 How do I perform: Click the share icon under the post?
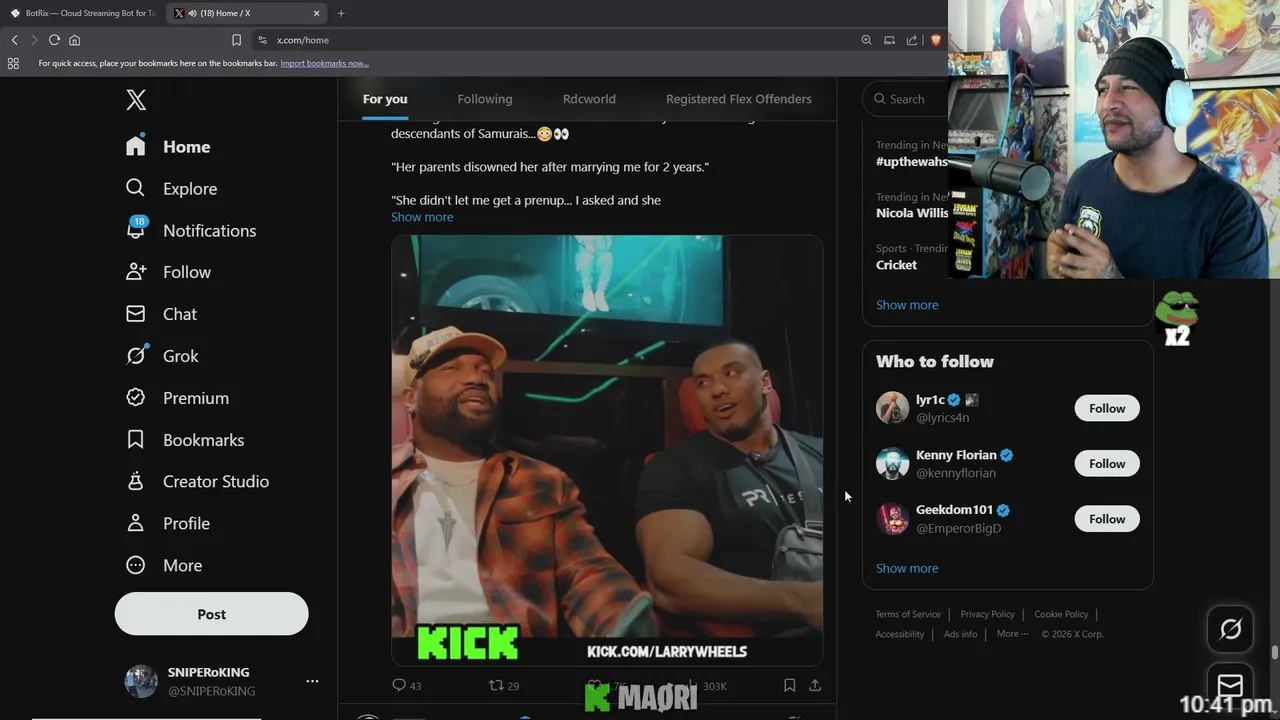[x=815, y=685]
